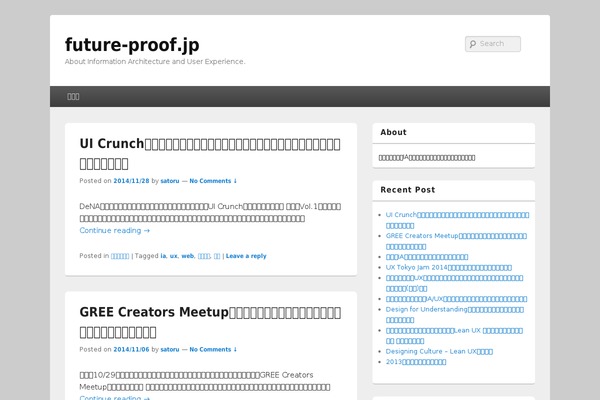Screen dimensions: 600x400
Task: Open No Comments link on UI Crunch post
Action: pos(213,181)
